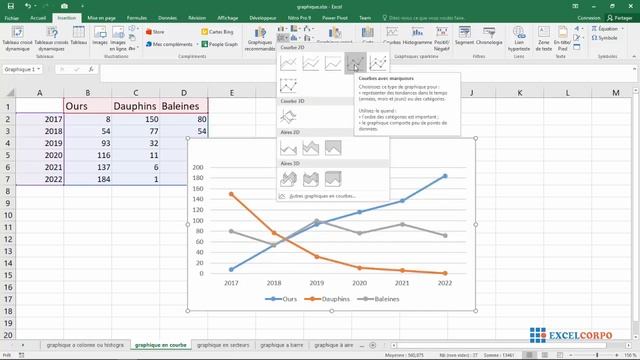
Task: Click the Dauphins legend entry in chart
Action: (327, 299)
